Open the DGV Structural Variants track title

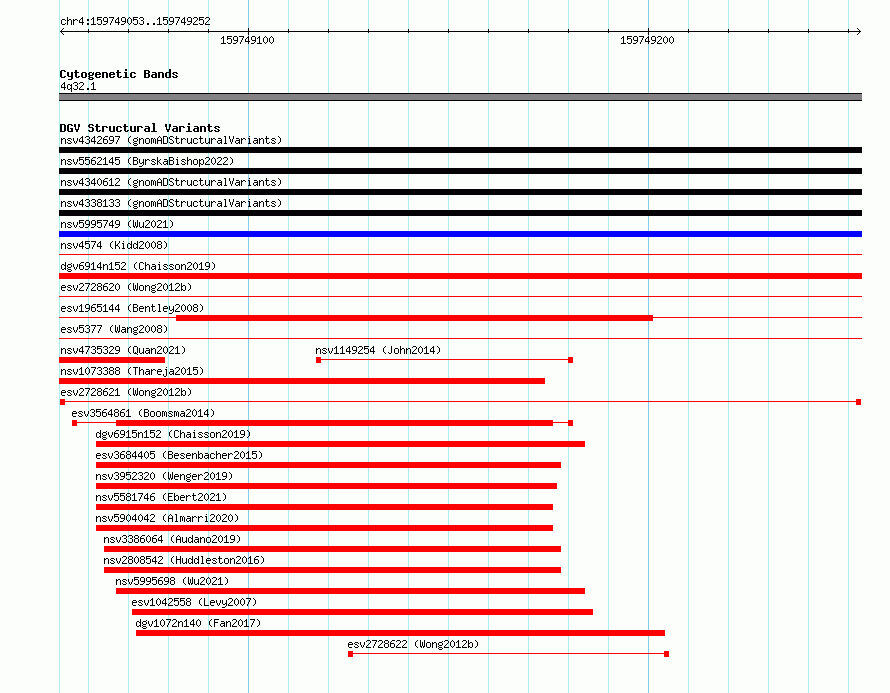140,128
